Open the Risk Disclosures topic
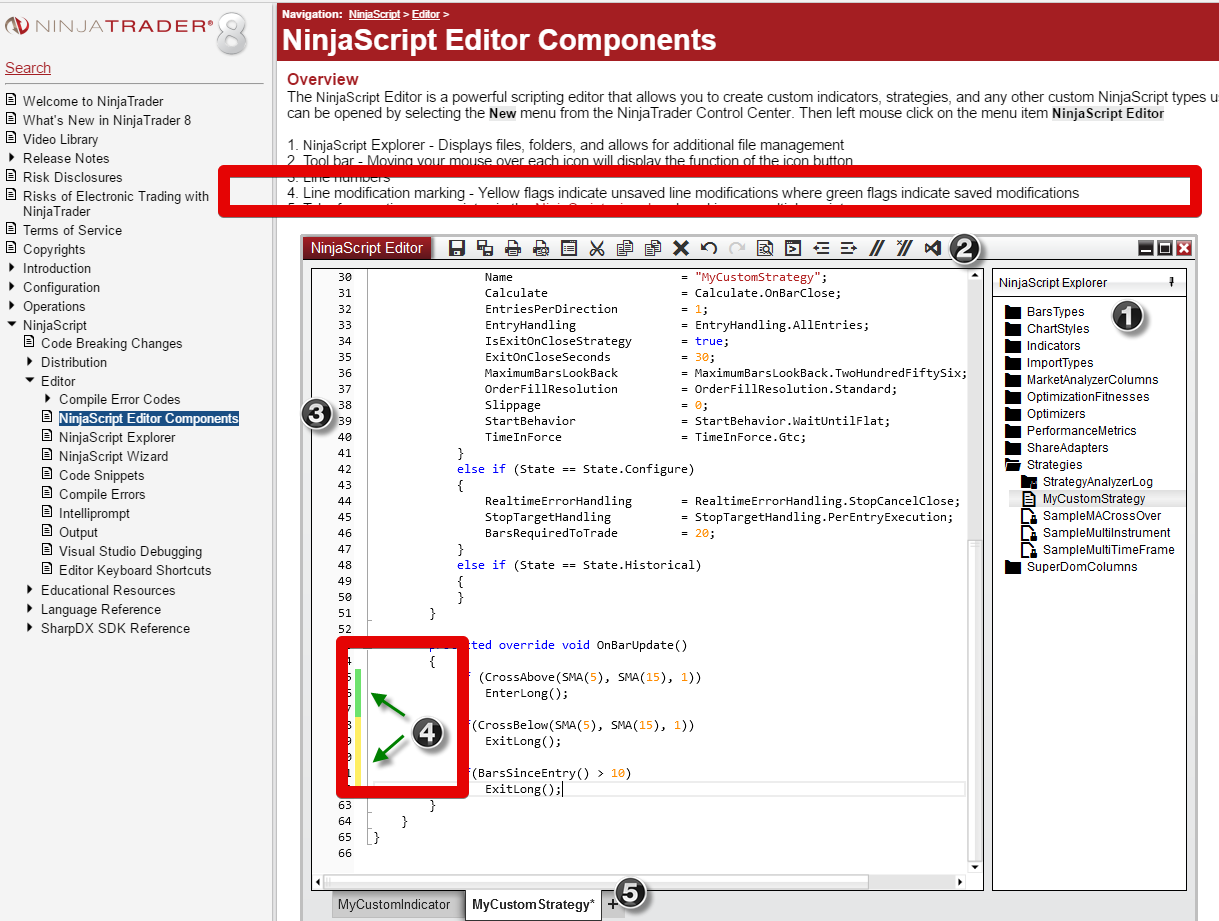The width and height of the screenshot is (1219, 921). tap(72, 177)
